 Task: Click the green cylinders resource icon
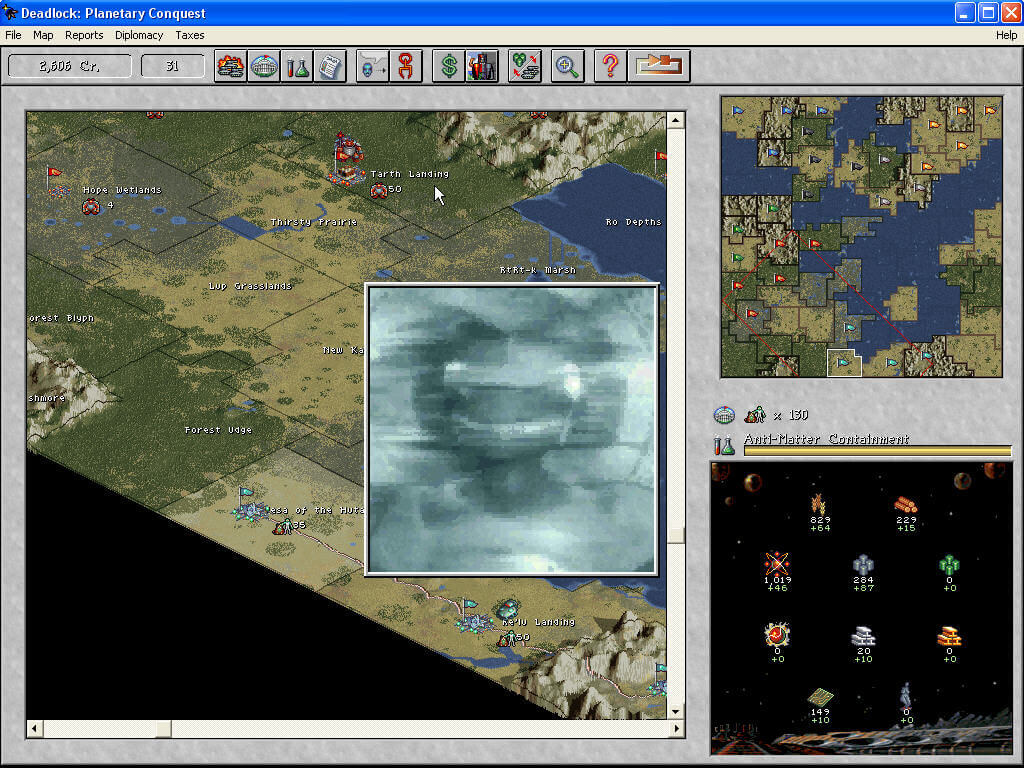pos(949,564)
